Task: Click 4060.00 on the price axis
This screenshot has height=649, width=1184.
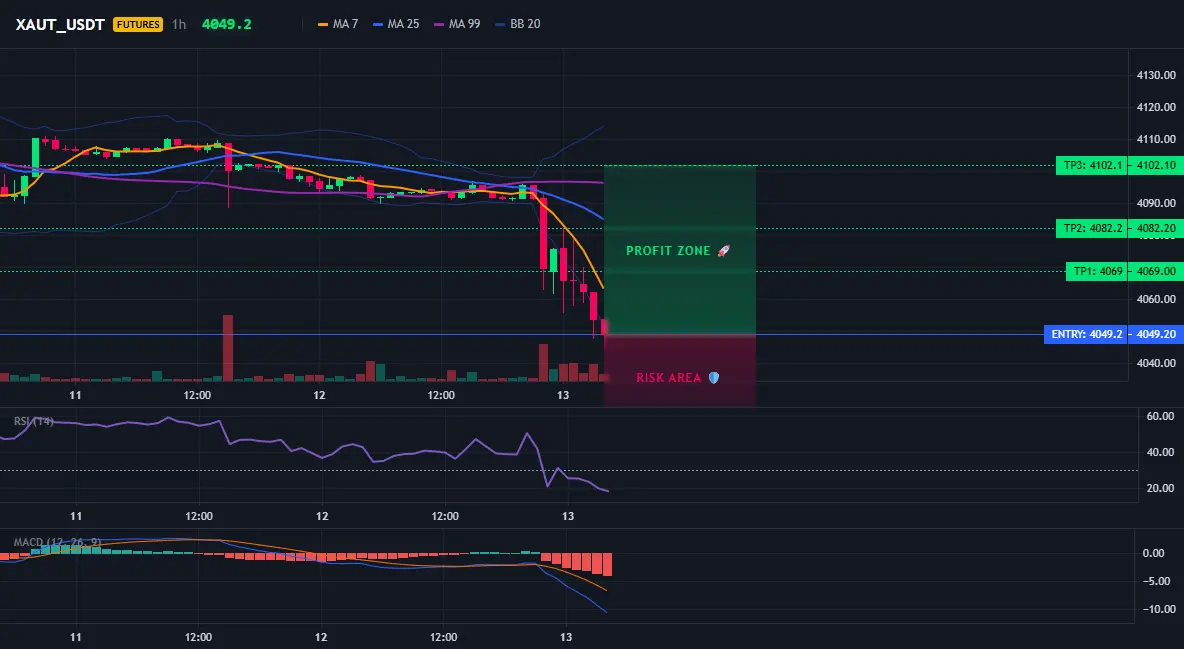Action: click(1156, 299)
